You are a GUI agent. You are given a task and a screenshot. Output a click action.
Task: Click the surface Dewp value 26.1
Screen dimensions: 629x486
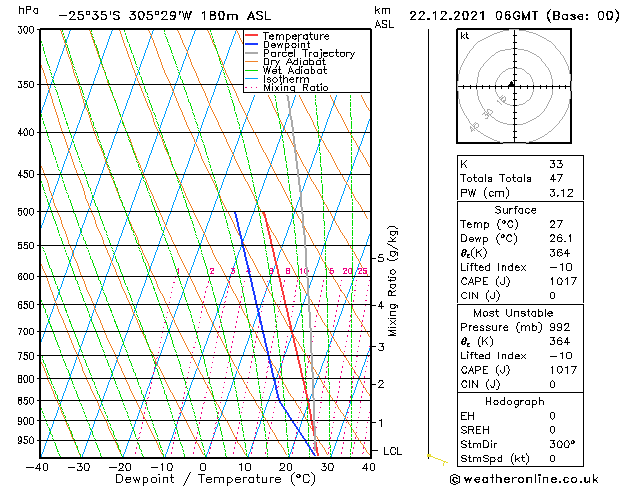coord(561,238)
